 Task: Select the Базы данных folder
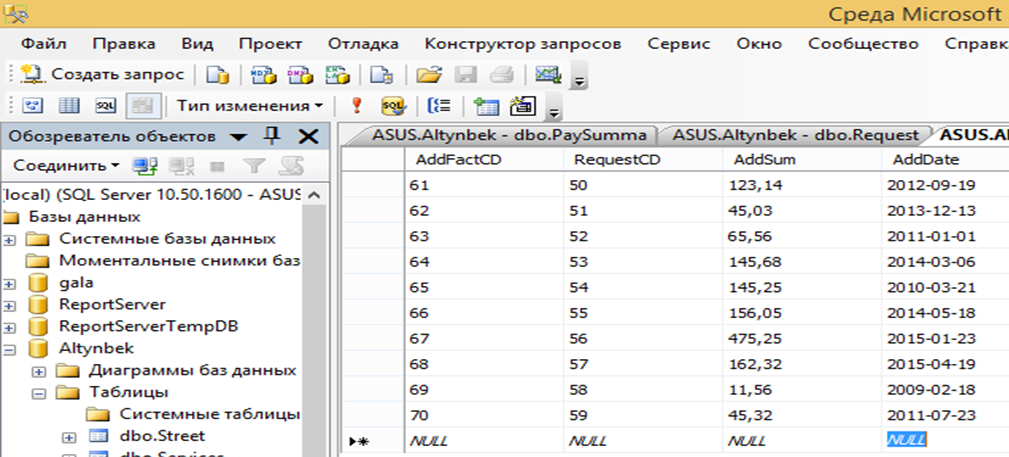click(x=84, y=217)
